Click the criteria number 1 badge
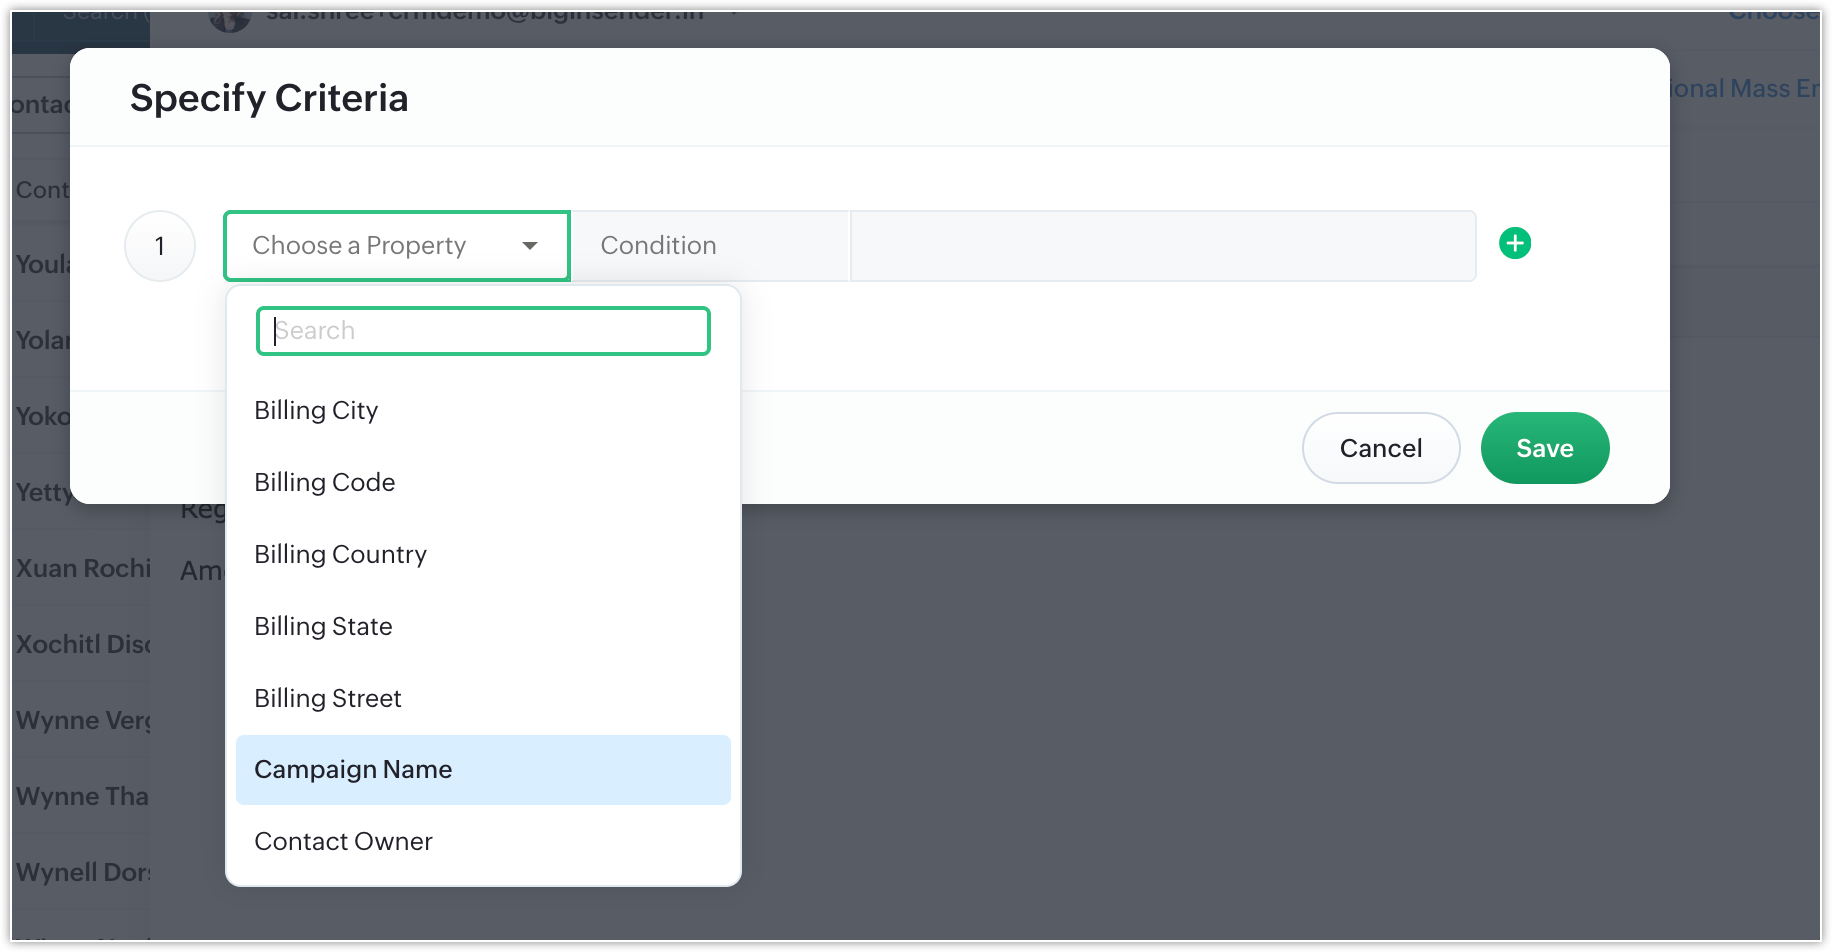This screenshot has width=1832, height=952. (x=160, y=246)
